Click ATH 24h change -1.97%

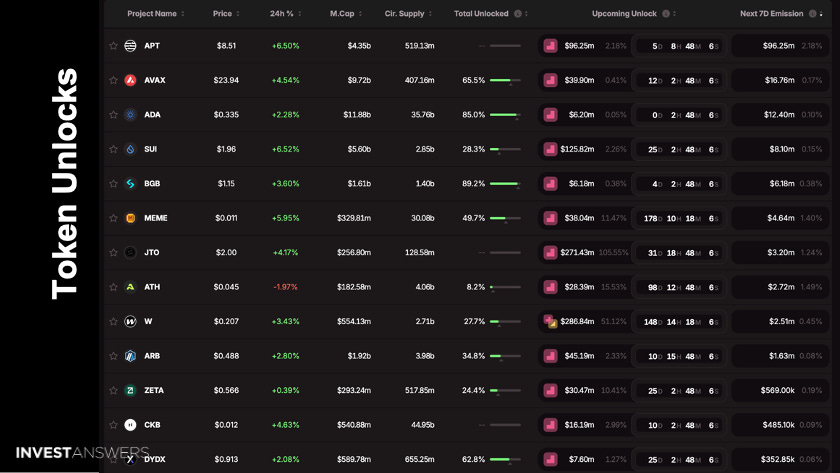285,287
